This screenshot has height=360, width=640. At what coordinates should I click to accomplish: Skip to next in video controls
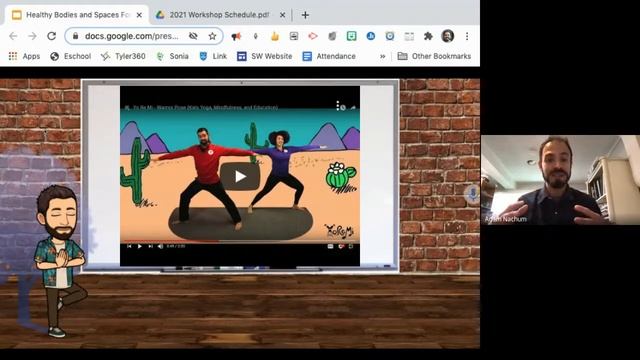pyautogui.click(x=150, y=246)
